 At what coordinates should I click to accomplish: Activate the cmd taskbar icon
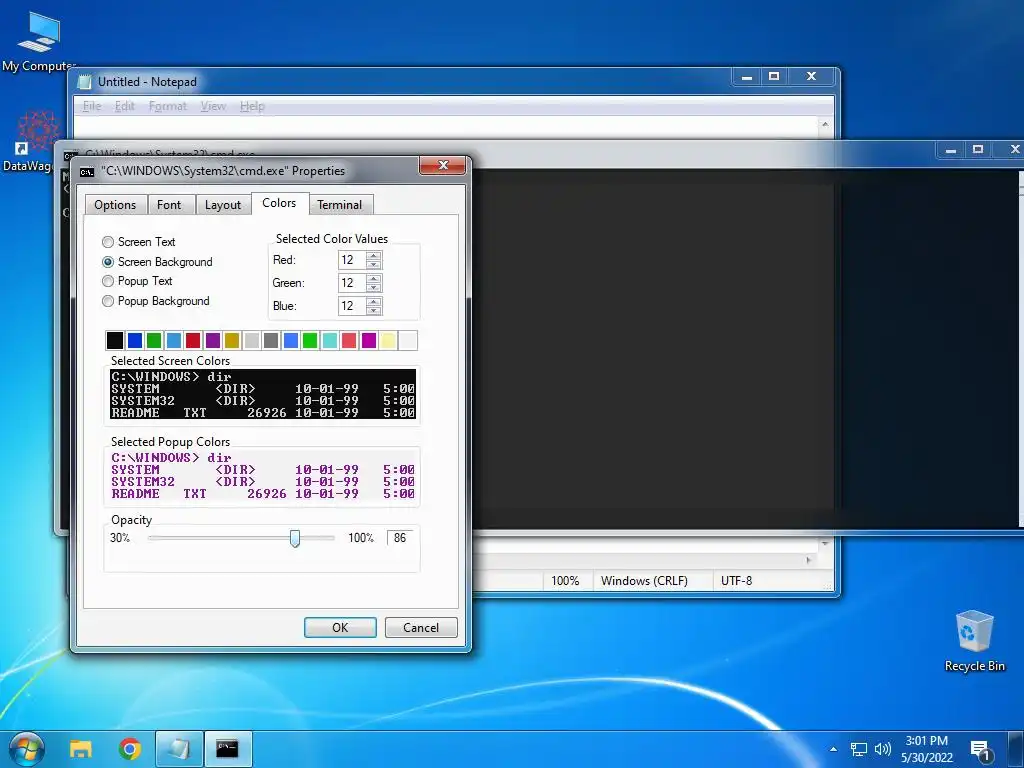[x=227, y=748]
